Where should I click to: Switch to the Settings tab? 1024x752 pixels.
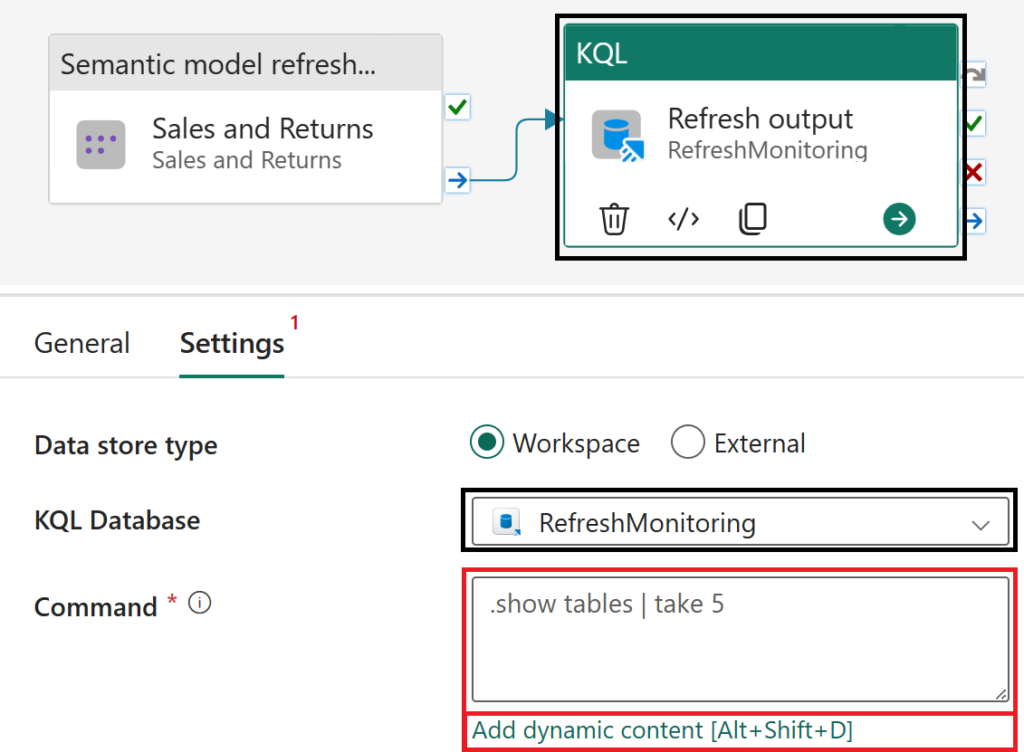click(232, 344)
